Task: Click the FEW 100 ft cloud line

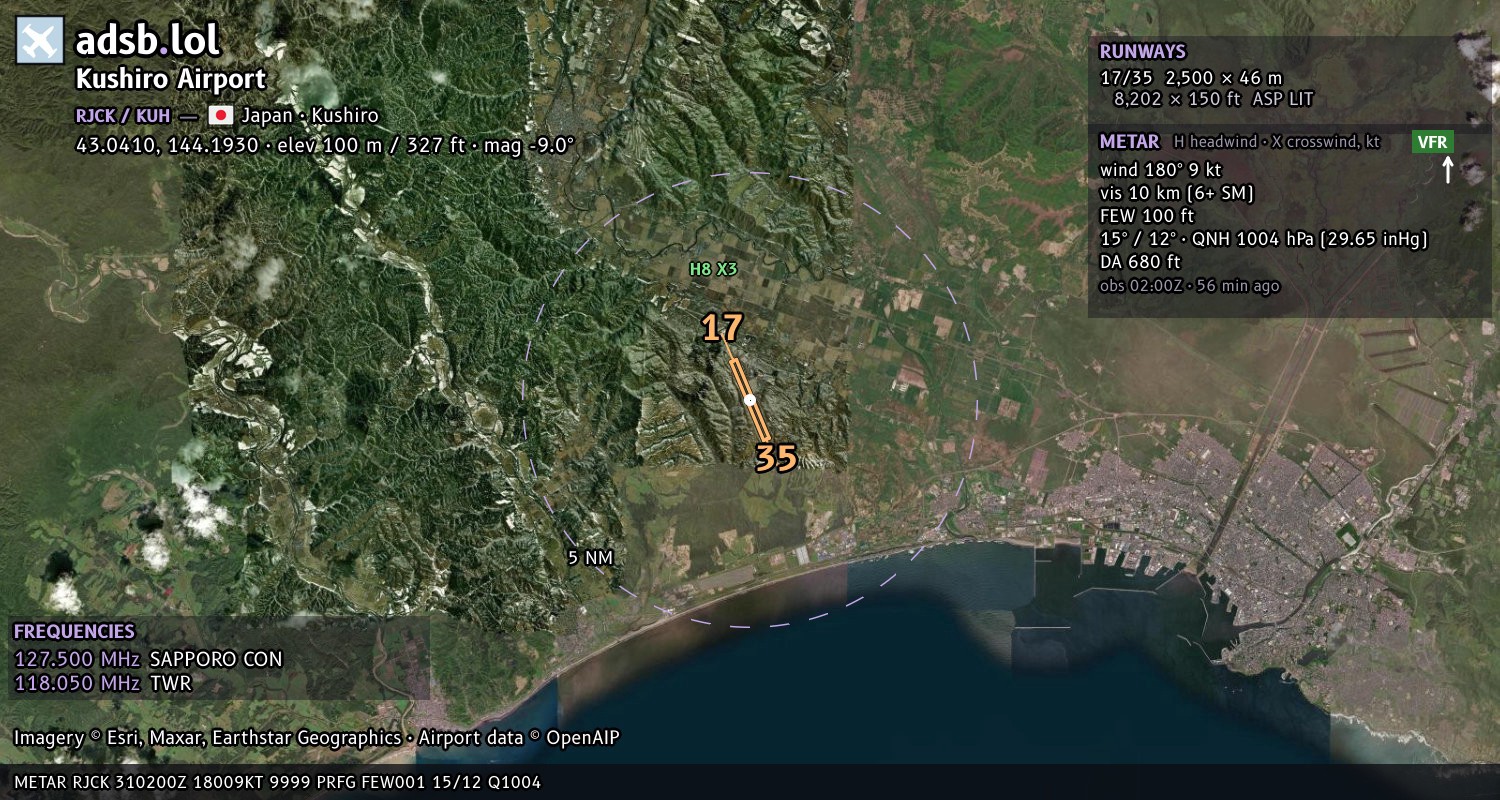Action: (x=1147, y=216)
